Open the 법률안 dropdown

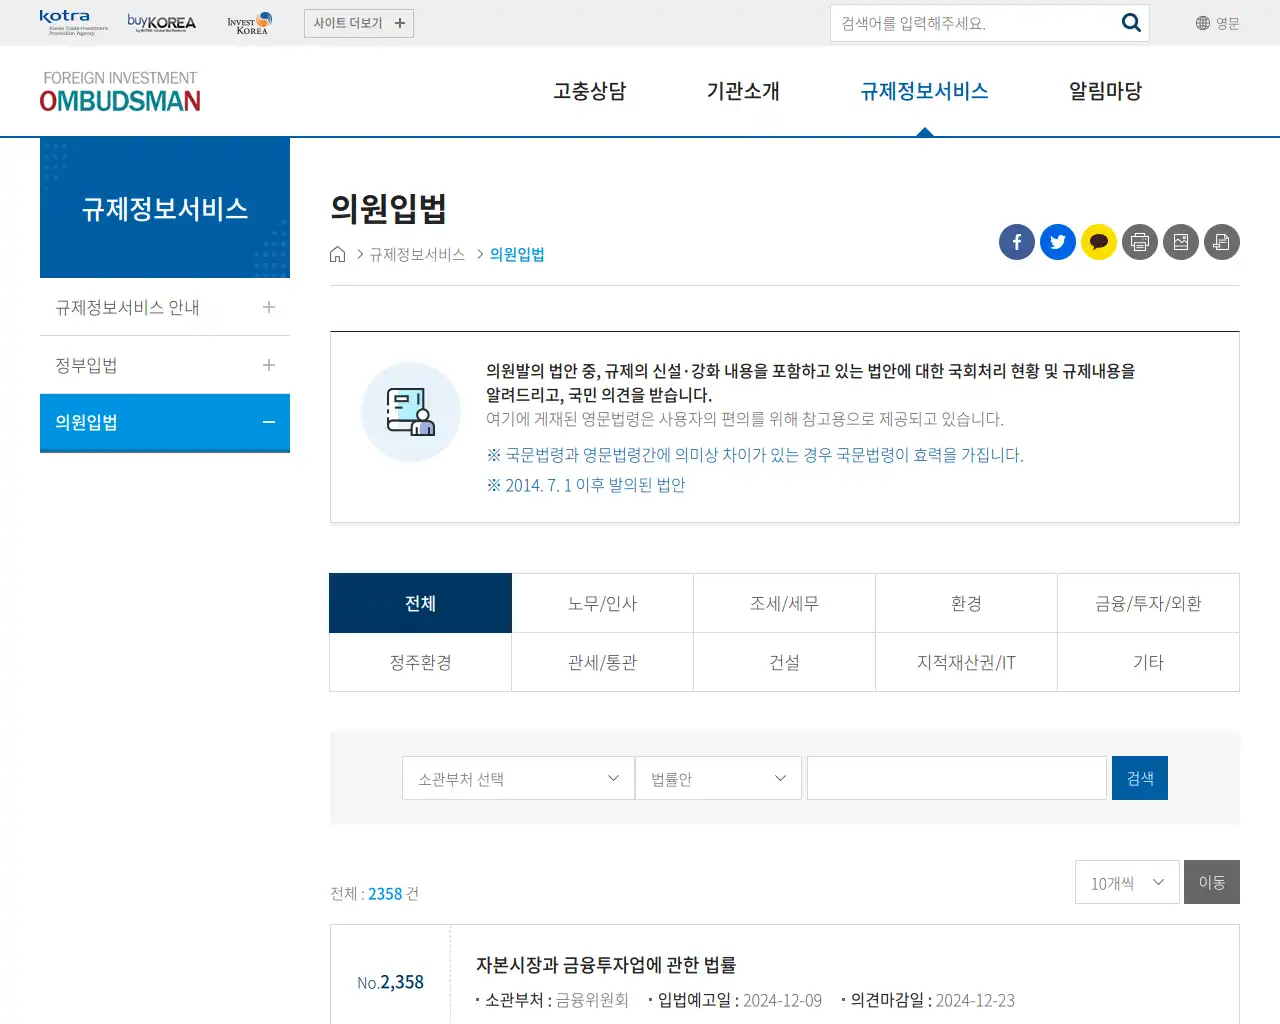point(718,777)
